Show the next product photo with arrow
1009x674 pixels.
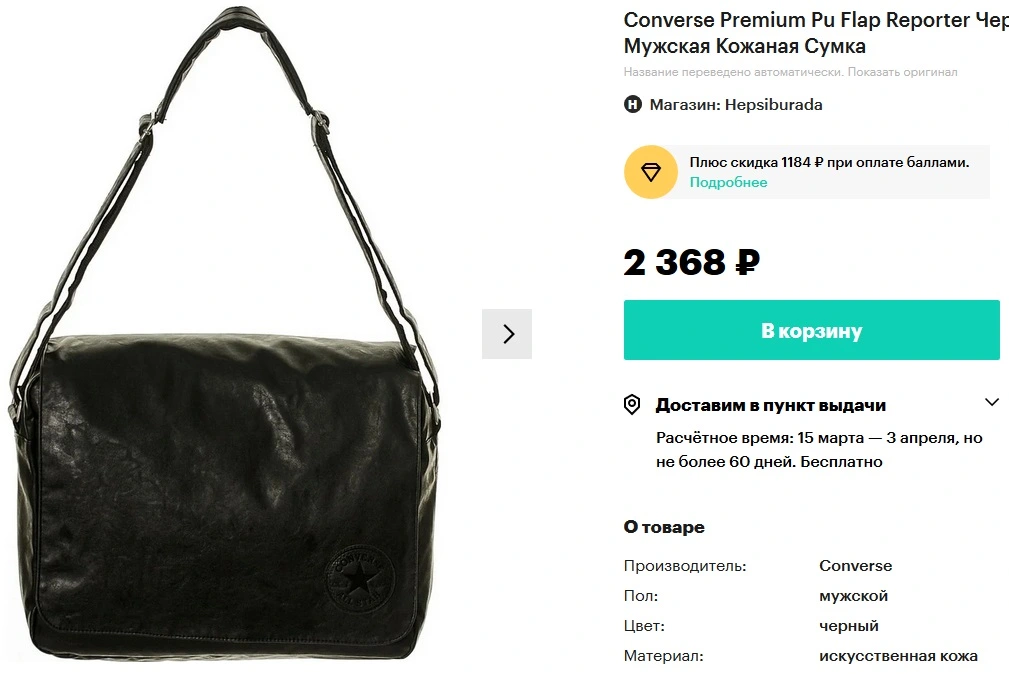click(x=507, y=333)
